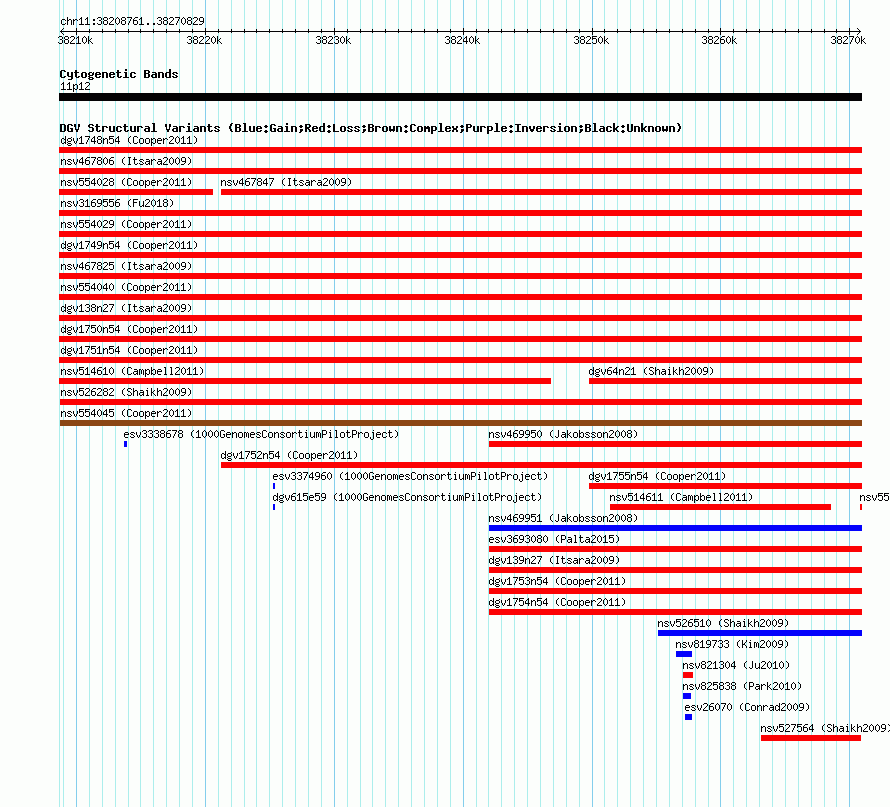The width and height of the screenshot is (890, 807).
Task: Open the dgv1750n54 (Cooper2011) variant label
Action: click(x=129, y=329)
